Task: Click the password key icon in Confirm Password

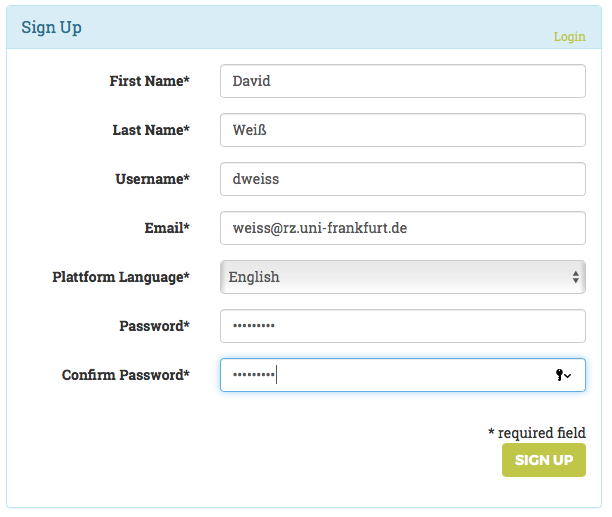Action: coord(563,375)
